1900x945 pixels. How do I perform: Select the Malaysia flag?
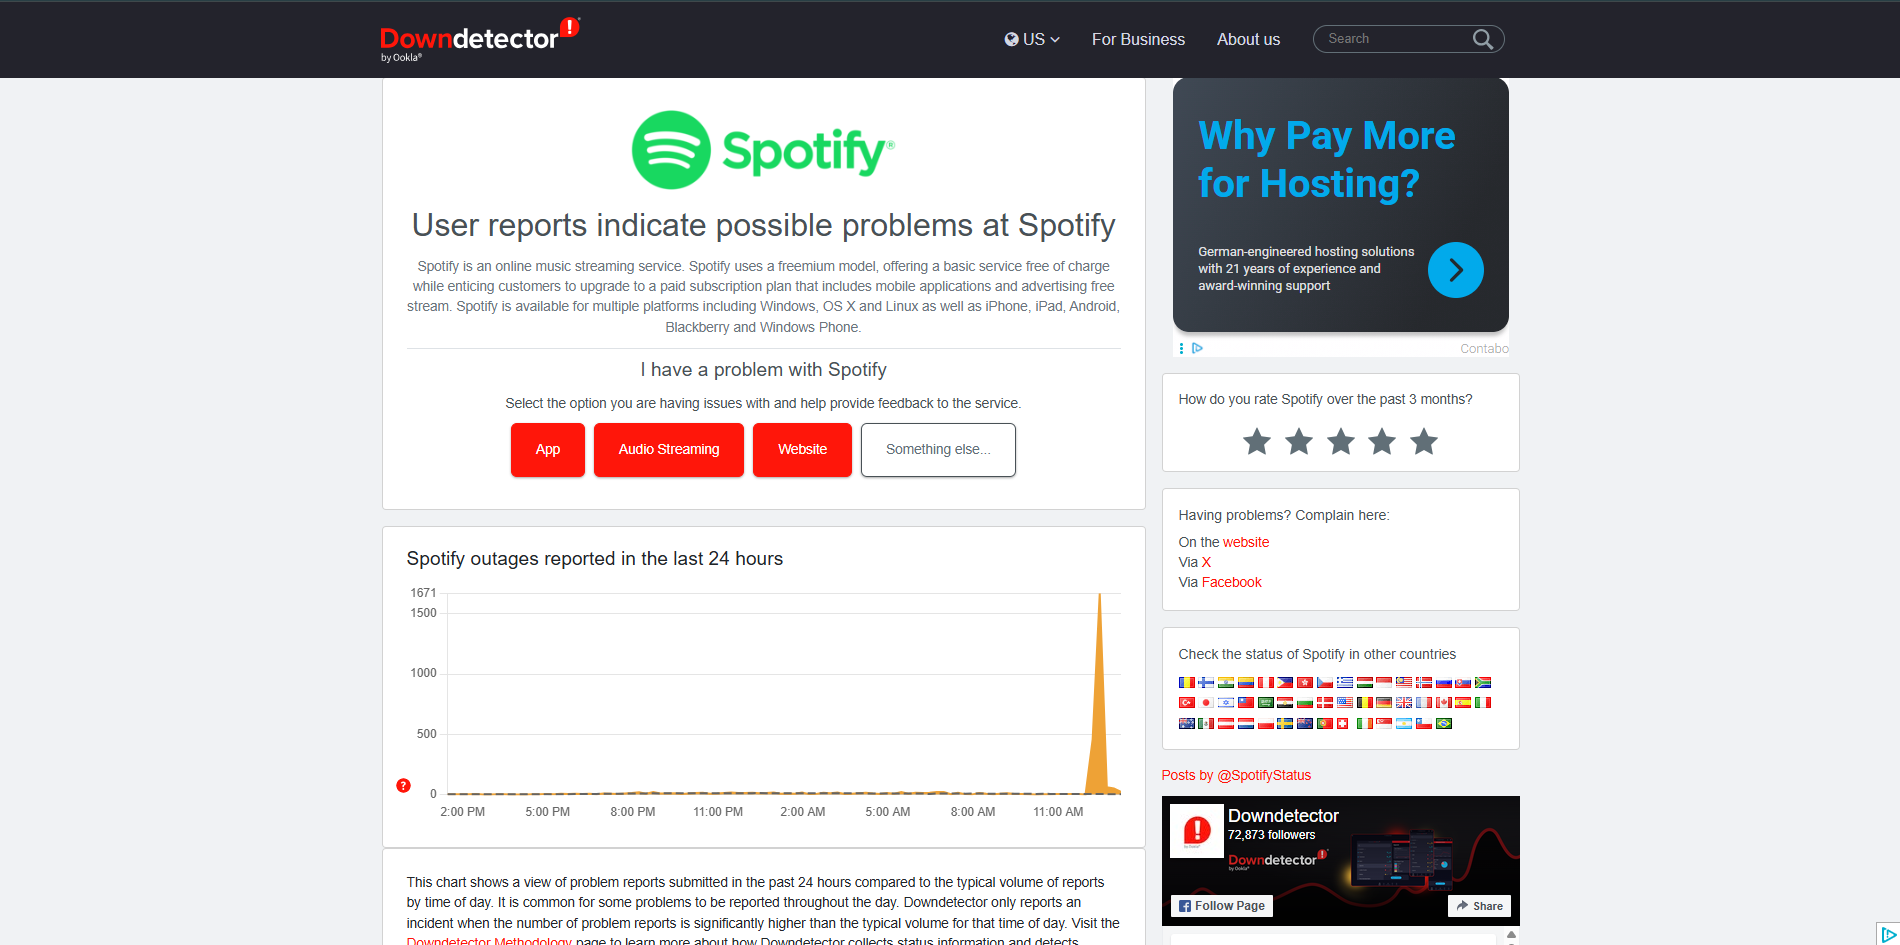(x=1404, y=683)
